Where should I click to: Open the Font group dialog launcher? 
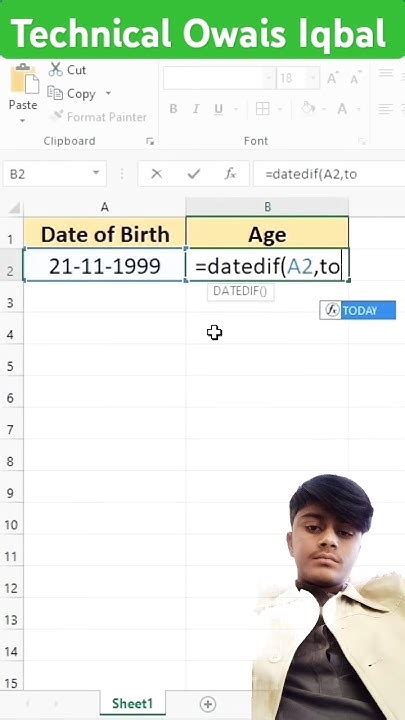pyautogui.click(x=363, y=141)
